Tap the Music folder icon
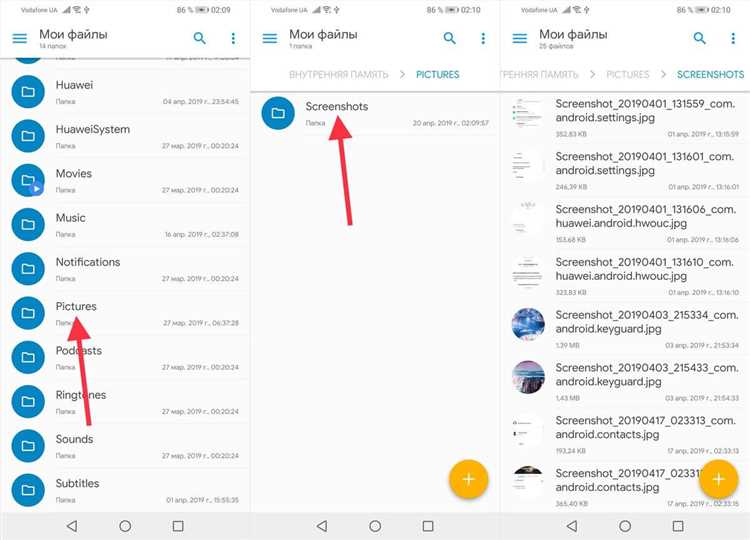The width and height of the screenshot is (750, 540). click(30, 225)
